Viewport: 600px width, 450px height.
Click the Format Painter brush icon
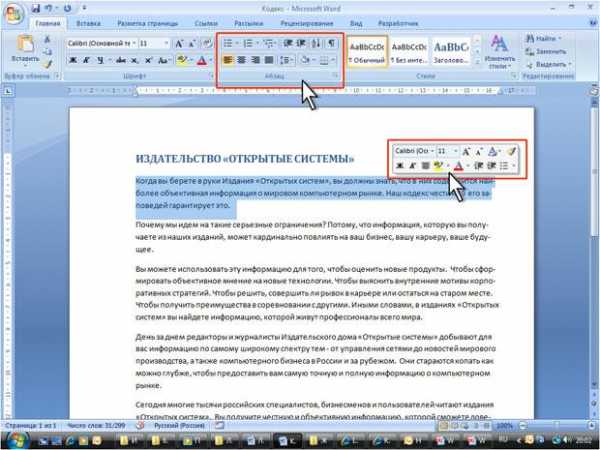(x=47, y=64)
